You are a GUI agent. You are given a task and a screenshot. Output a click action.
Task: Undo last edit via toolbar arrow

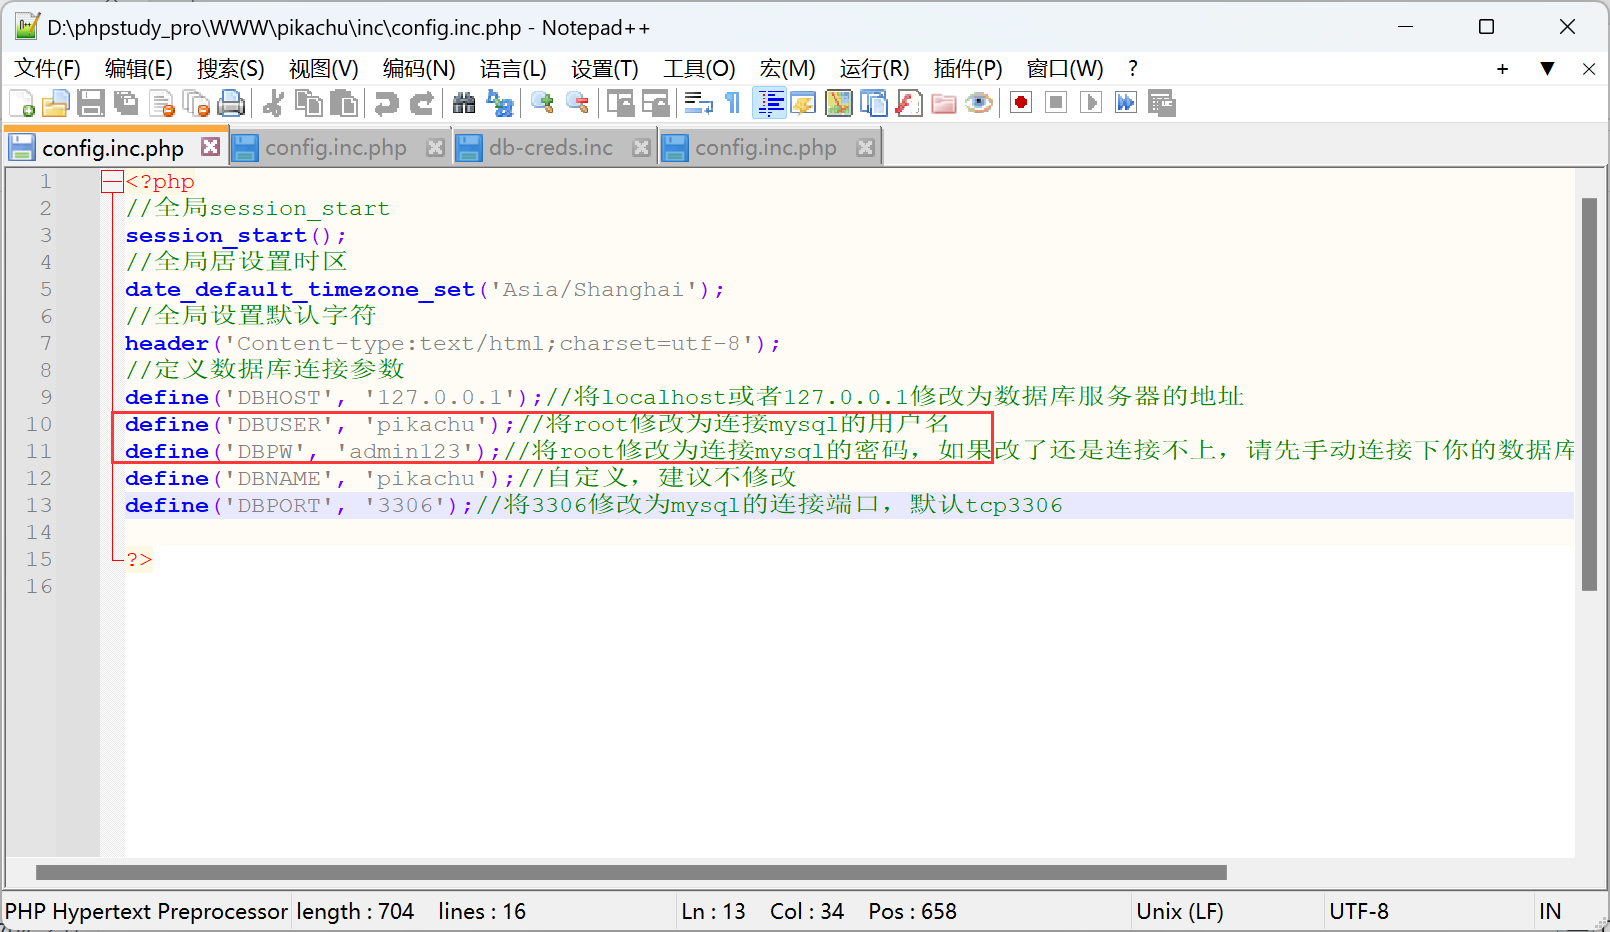[386, 103]
